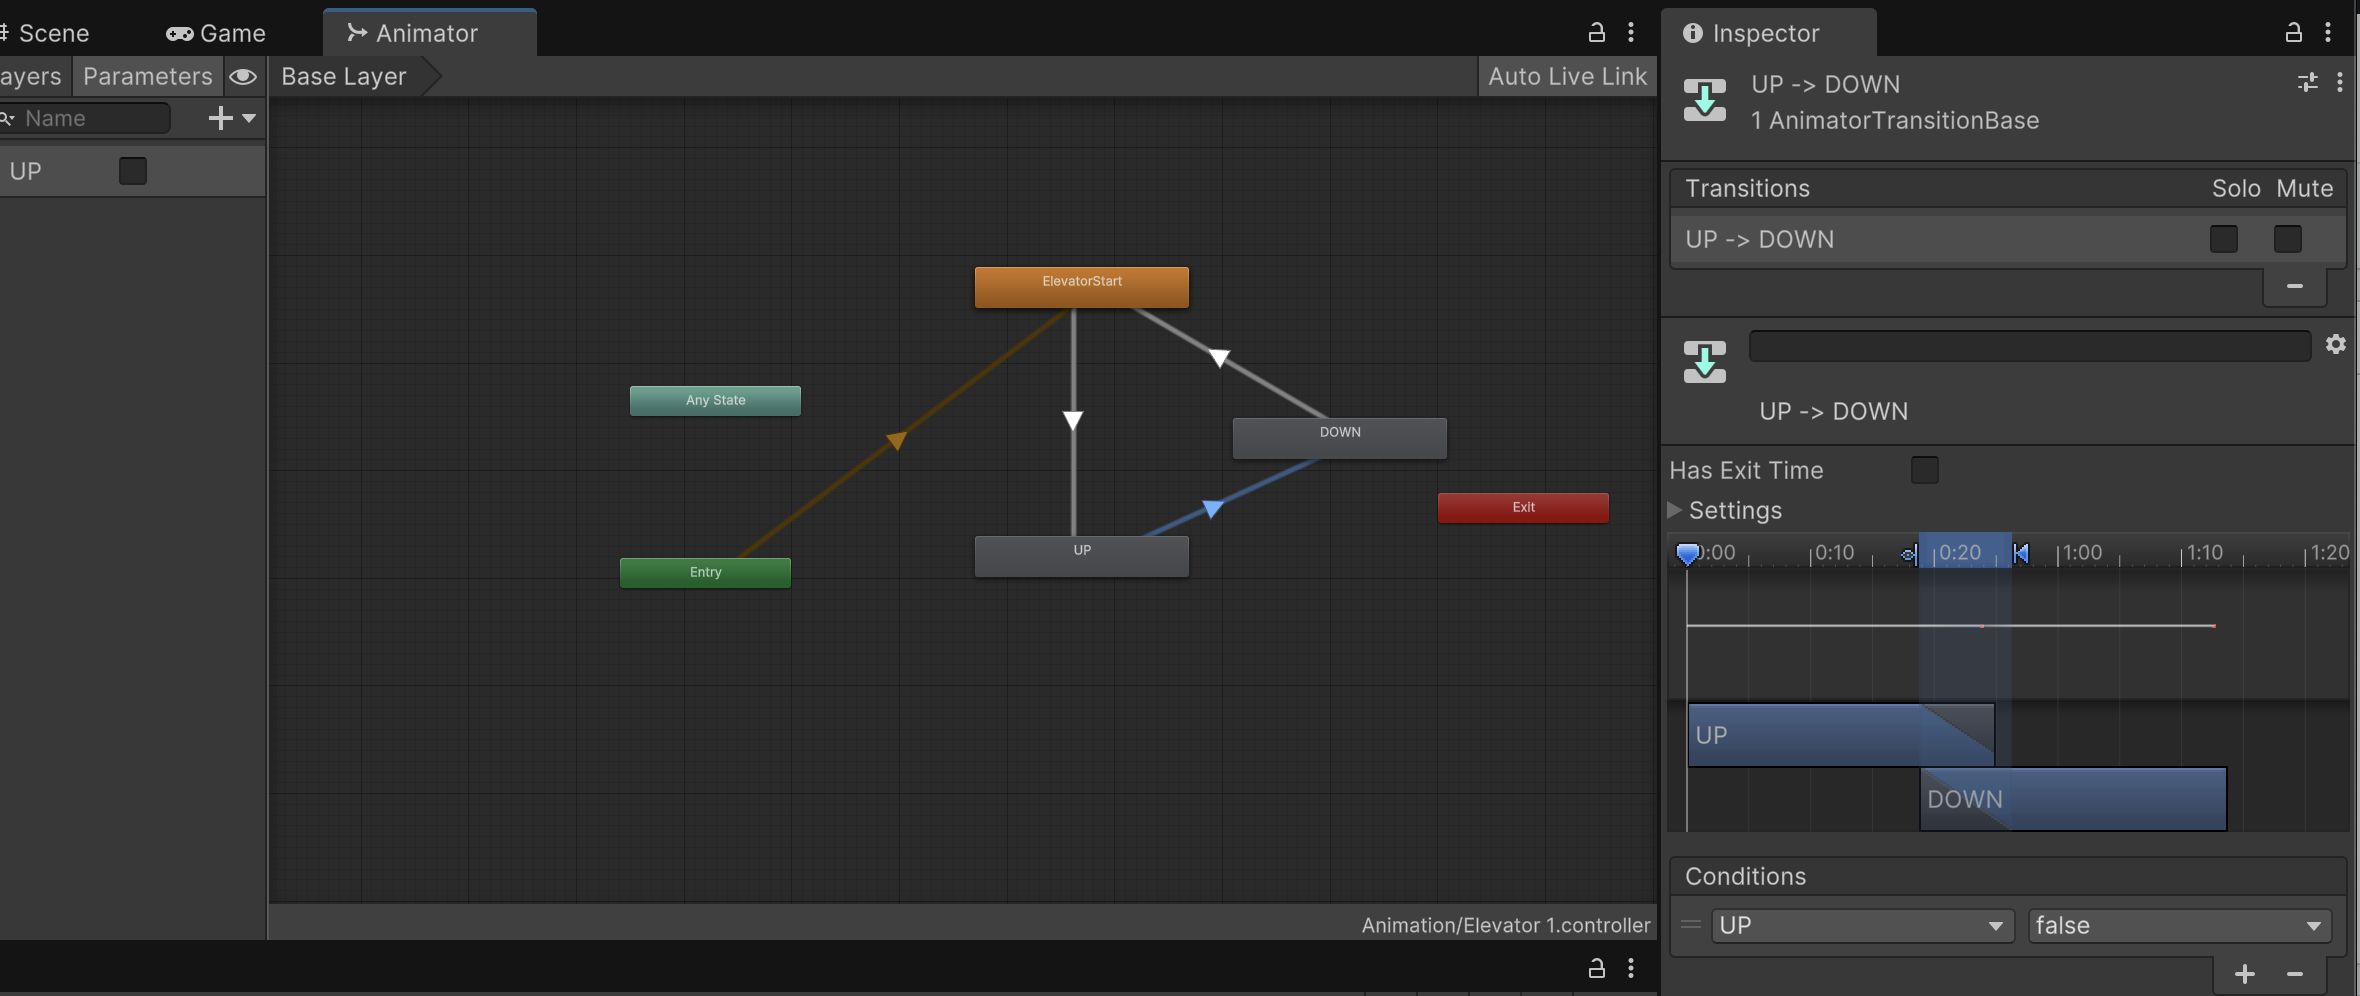
Task: Add a new condition with plus button
Action: coord(2244,974)
